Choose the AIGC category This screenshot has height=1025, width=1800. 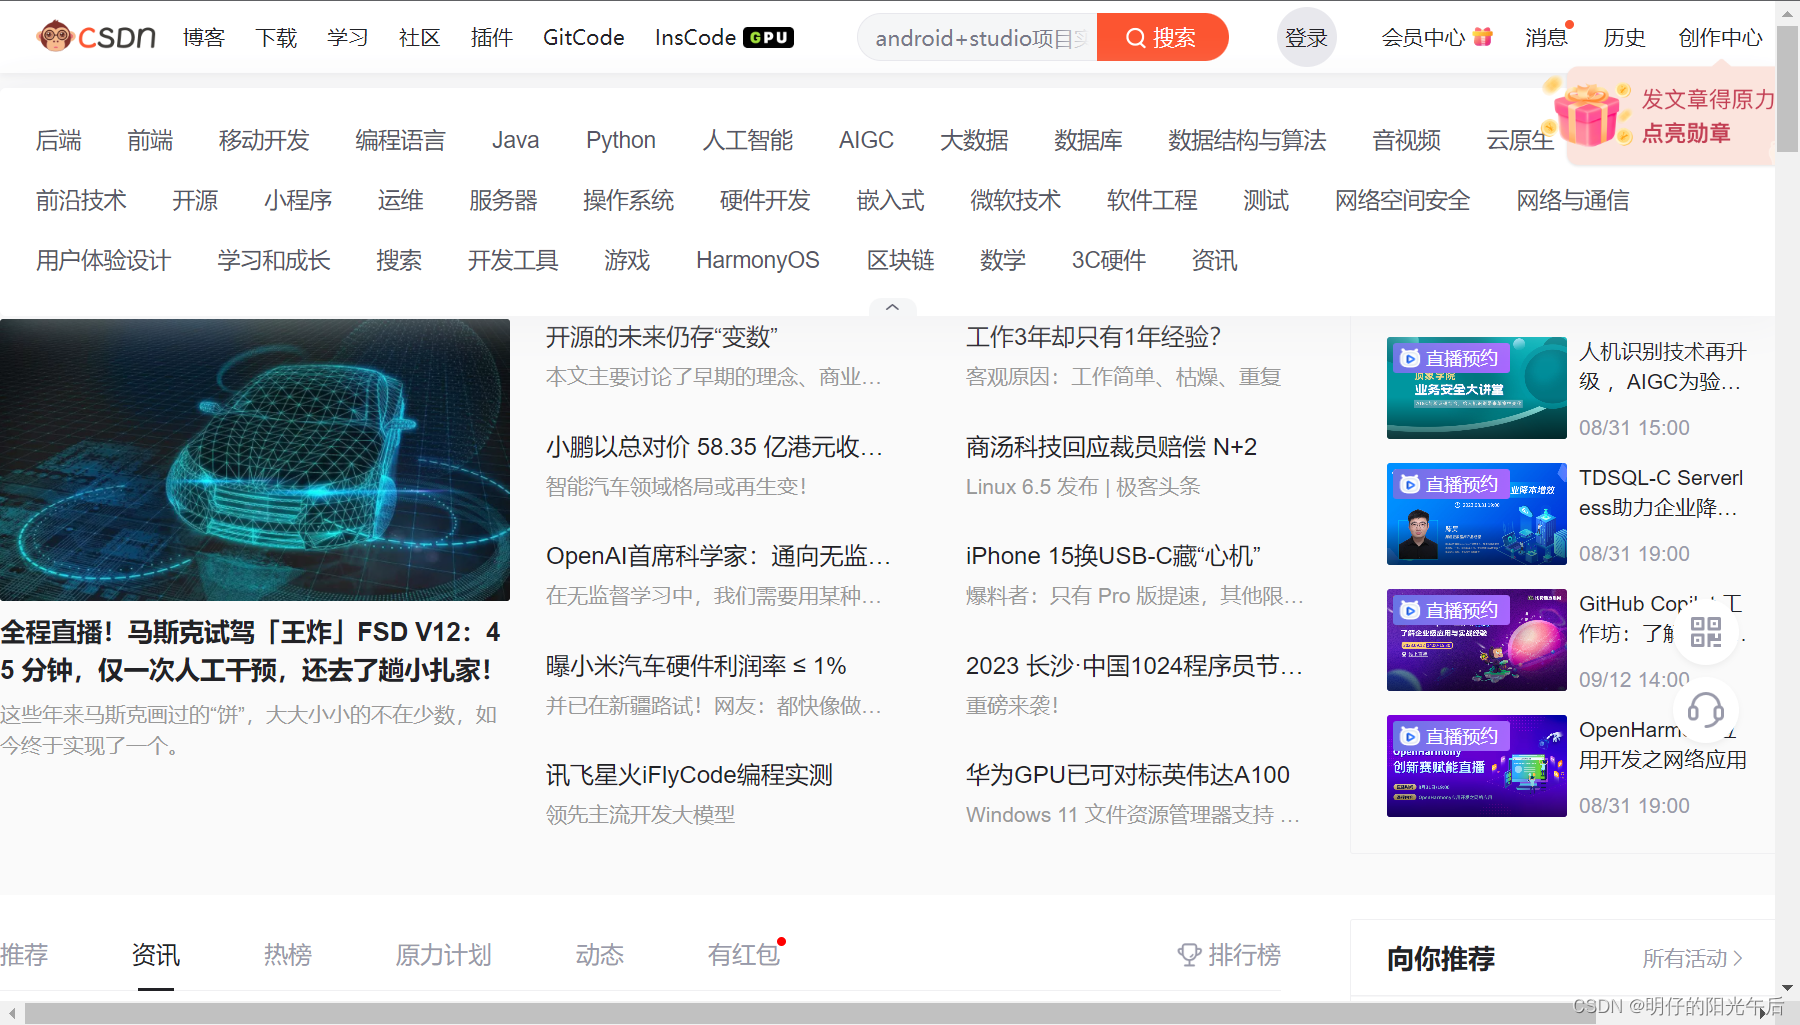point(866,140)
